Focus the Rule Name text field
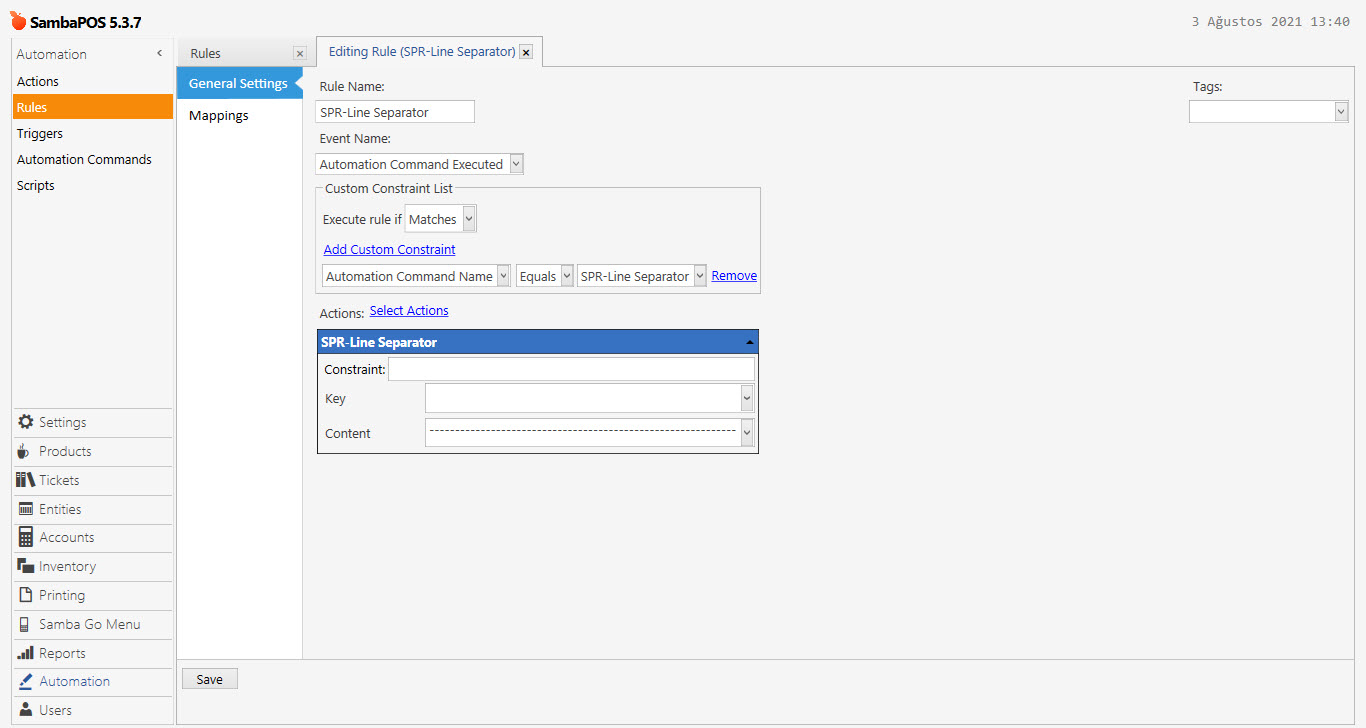The image size is (1366, 728). click(x=395, y=112)
